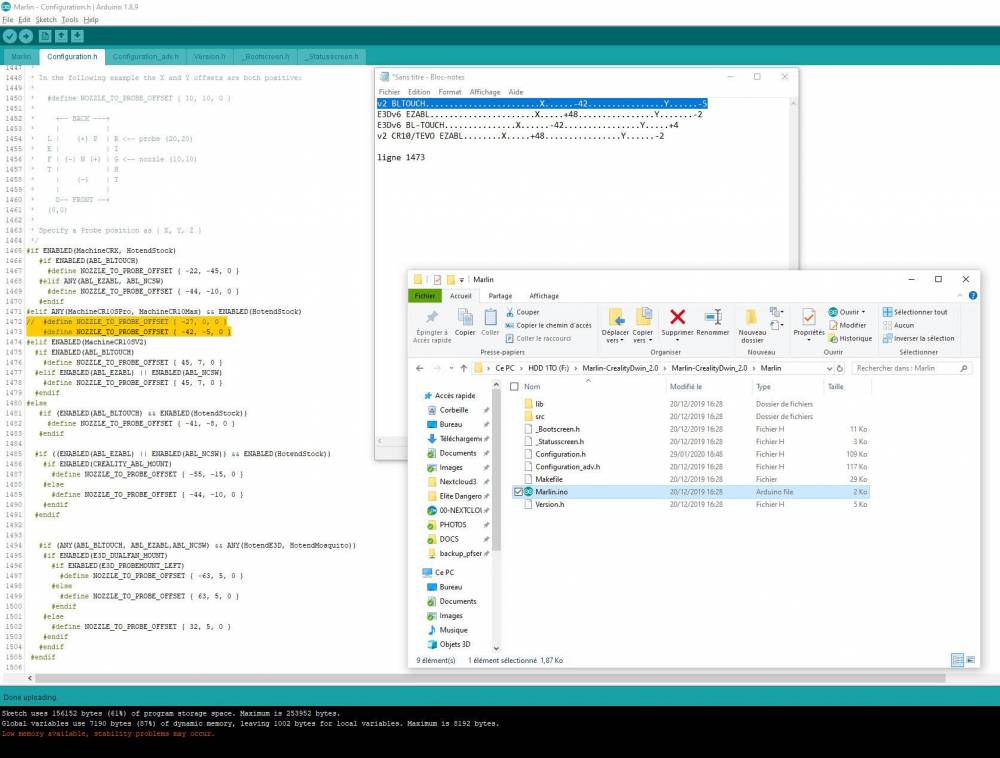Open the Sketch menu in Arduino
Screen dimensions: 1000x758
point(45,20)
